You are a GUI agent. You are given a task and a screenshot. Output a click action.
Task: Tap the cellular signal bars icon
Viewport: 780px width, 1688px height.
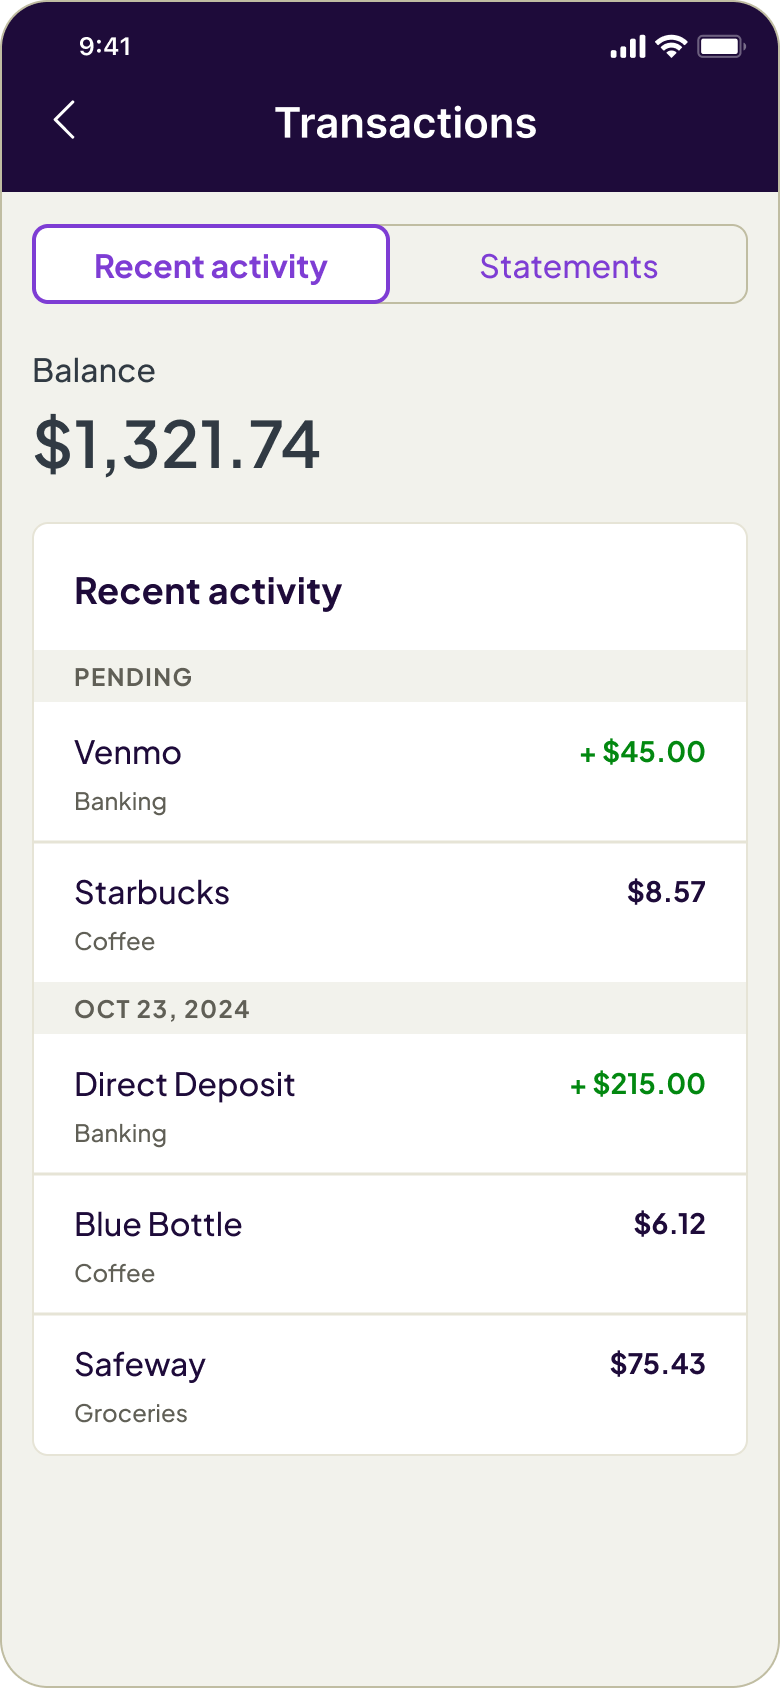pyautogui.click(x=628, y=47)
